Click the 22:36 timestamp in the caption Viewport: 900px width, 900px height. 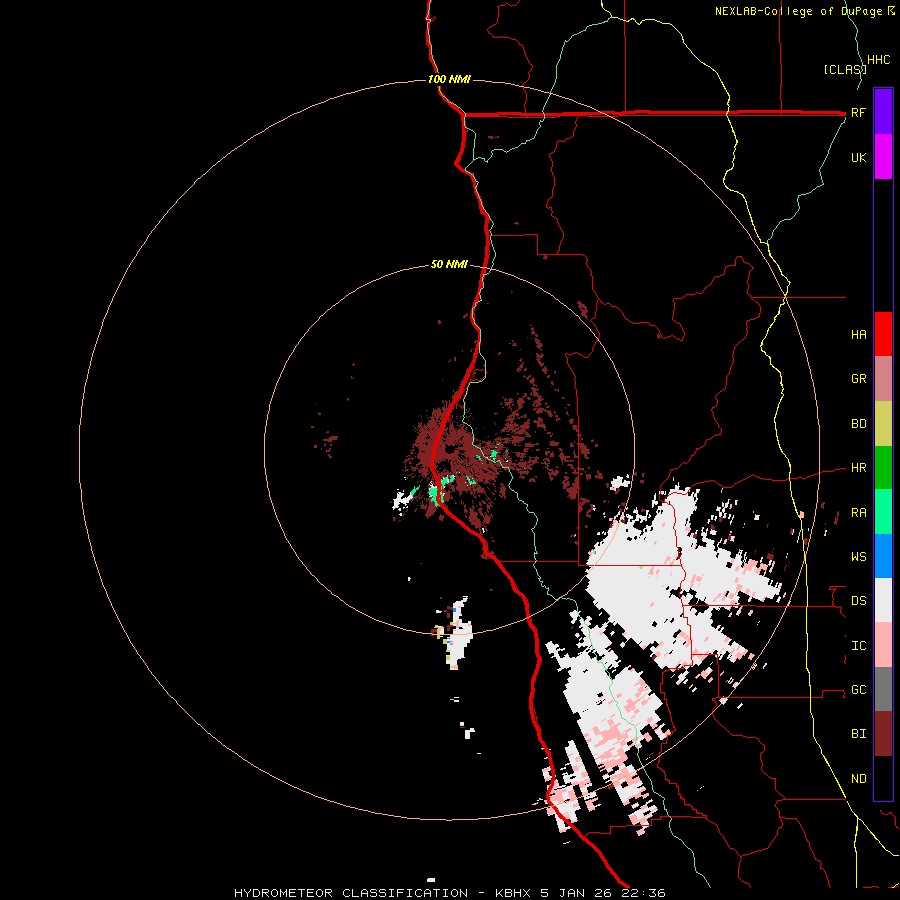tap(641, 893)
